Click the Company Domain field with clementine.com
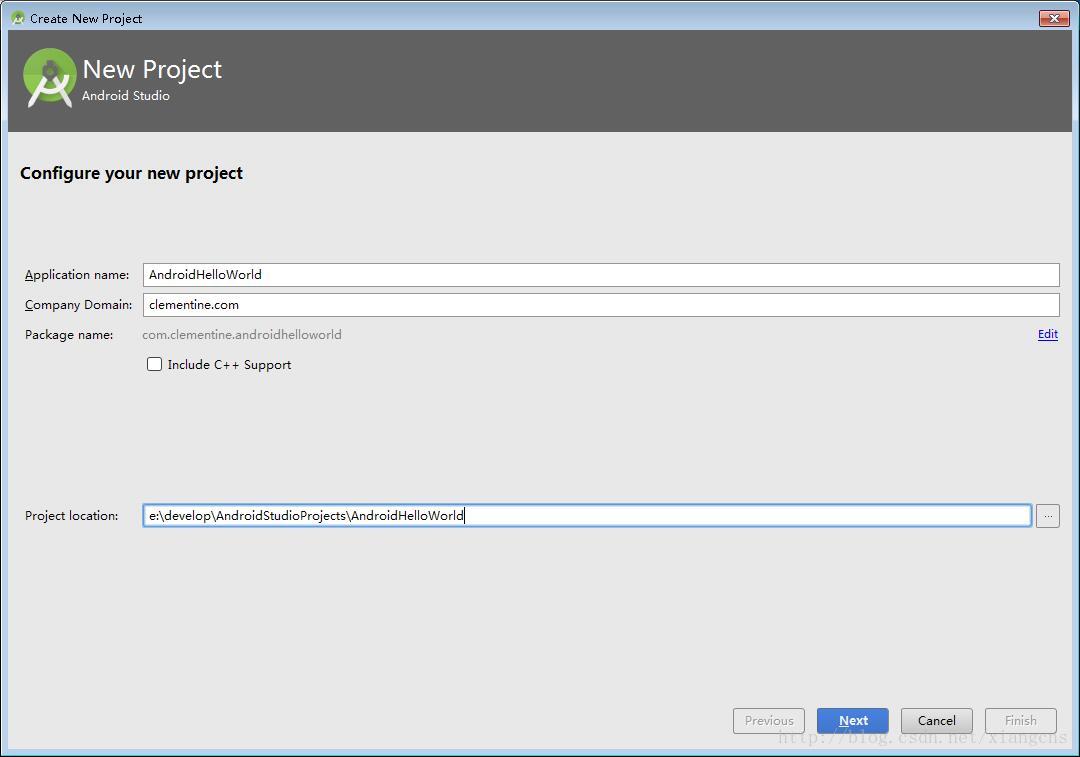Viewport: 1080px width, 757px height. (601, 304)
